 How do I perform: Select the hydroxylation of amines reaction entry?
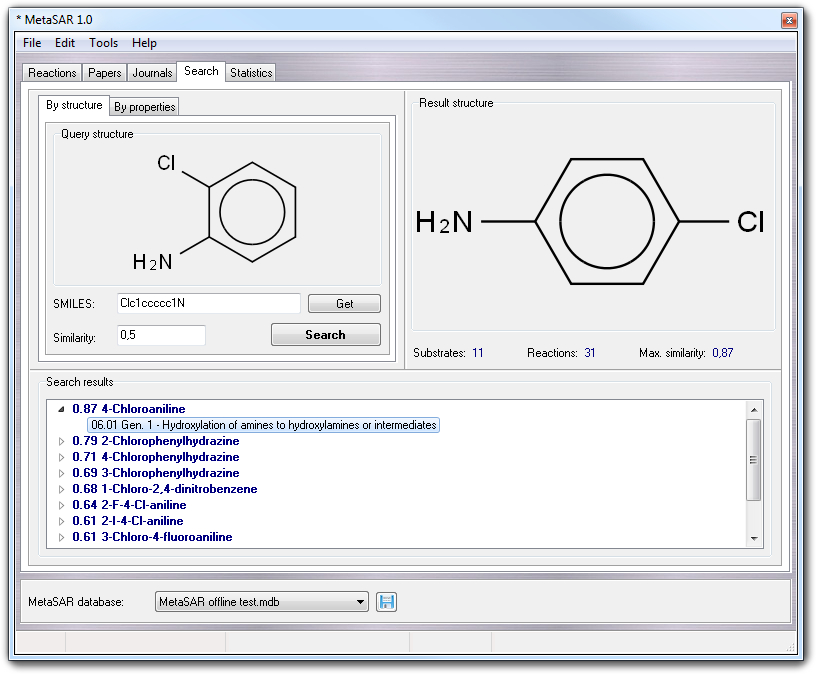(264, 425)
